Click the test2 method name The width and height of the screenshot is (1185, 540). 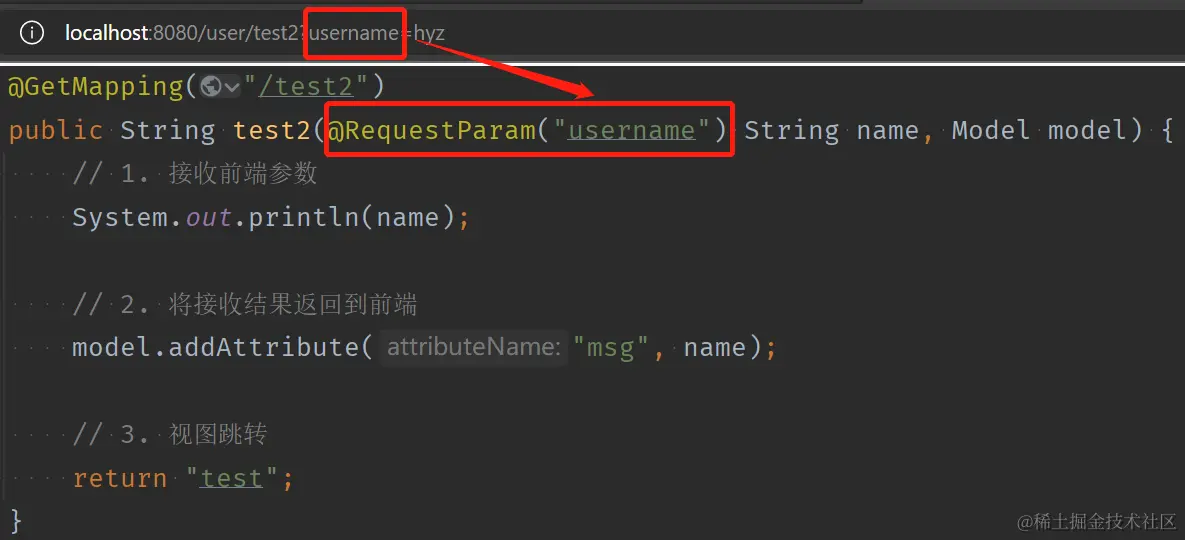271,131
